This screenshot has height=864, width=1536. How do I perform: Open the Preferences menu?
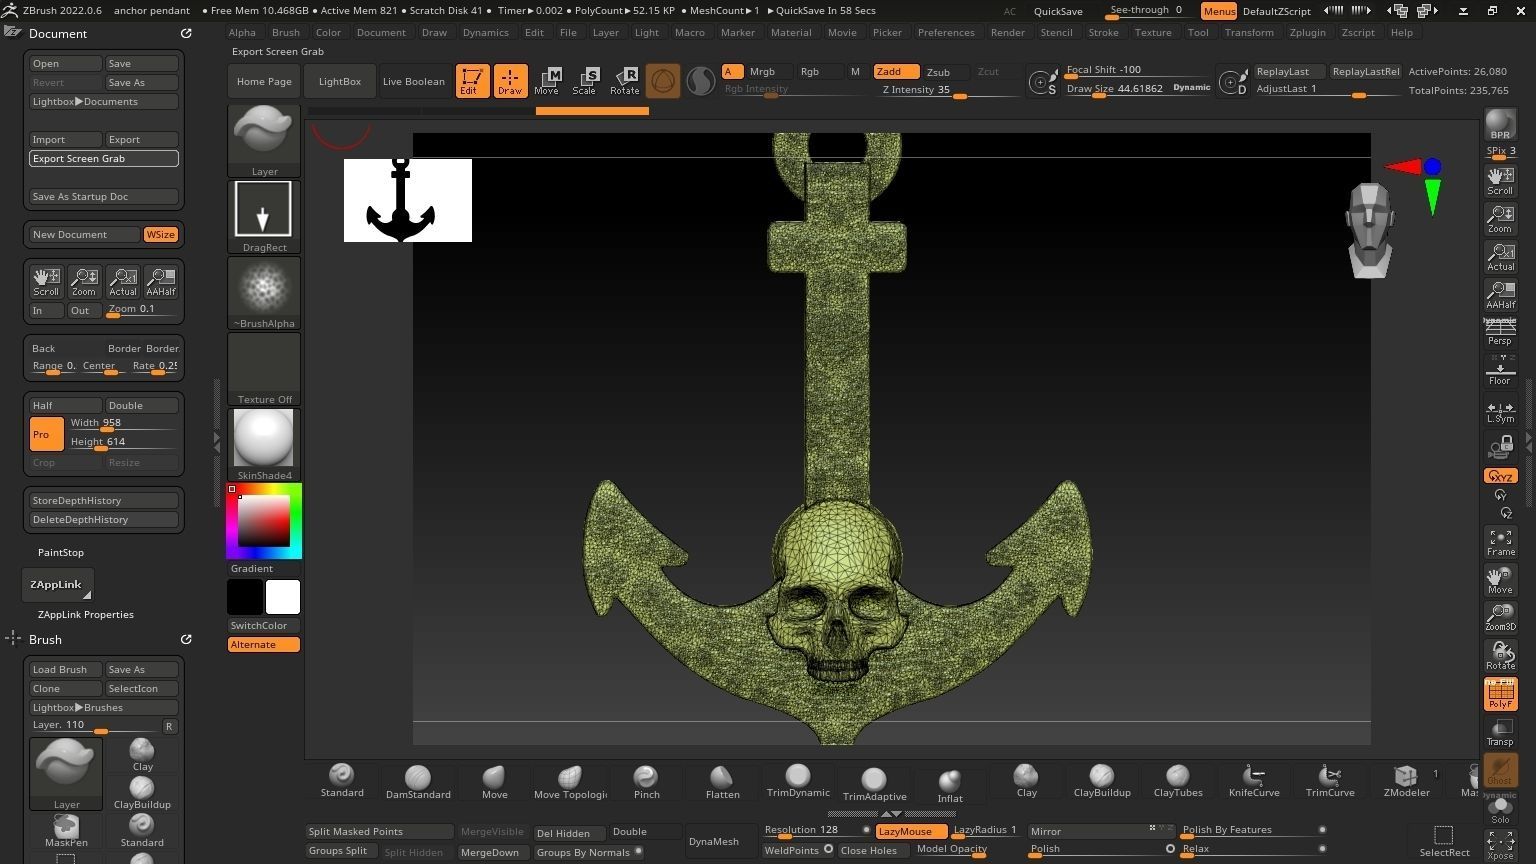coord(946,32)
